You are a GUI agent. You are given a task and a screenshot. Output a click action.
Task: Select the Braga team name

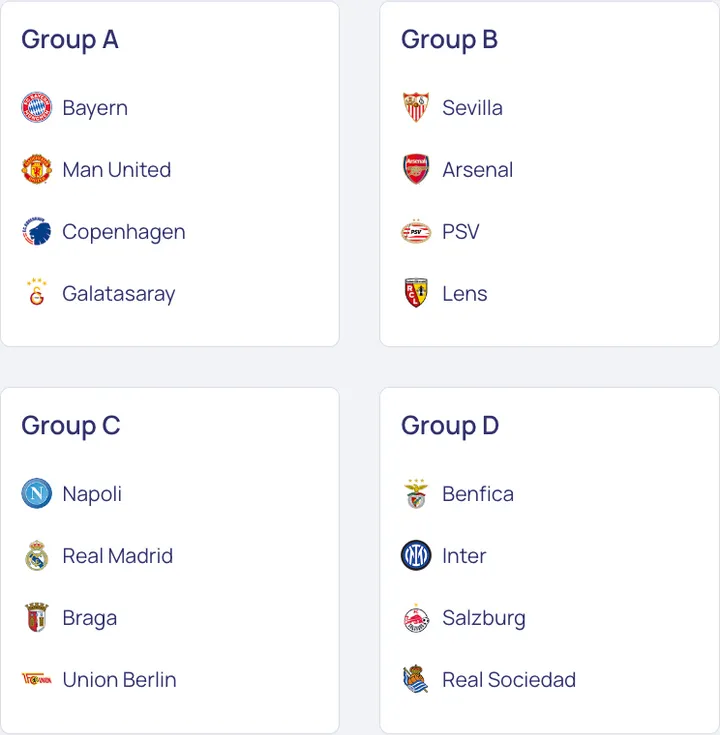coord(89,618)
